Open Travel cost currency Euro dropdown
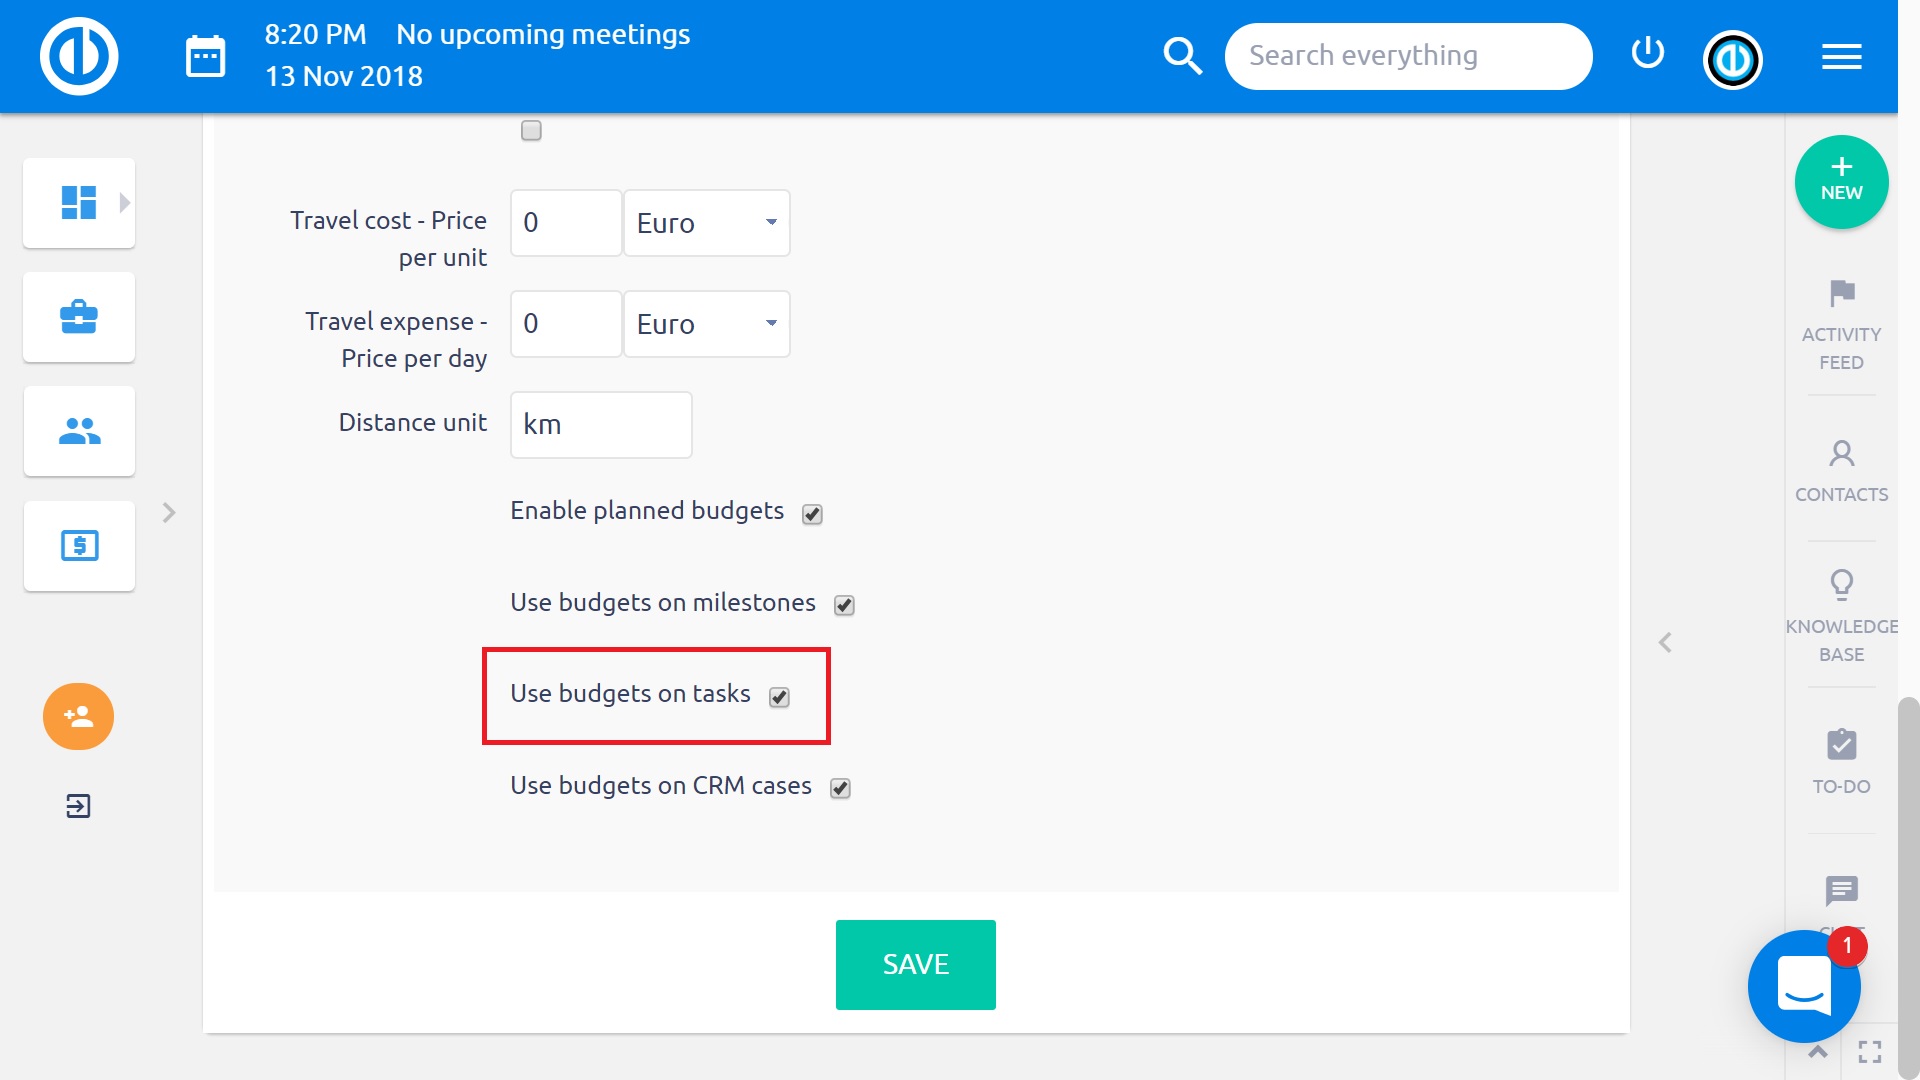1920x1080 pixels. point(707,223)
